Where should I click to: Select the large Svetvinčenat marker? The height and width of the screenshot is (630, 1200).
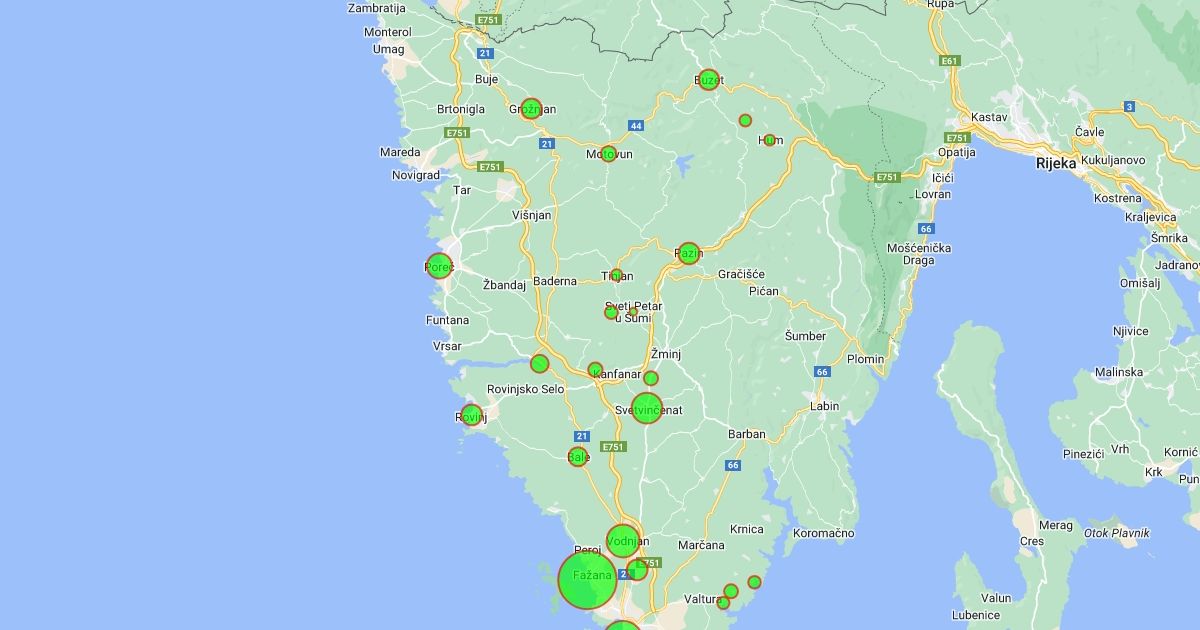(647, 408)
